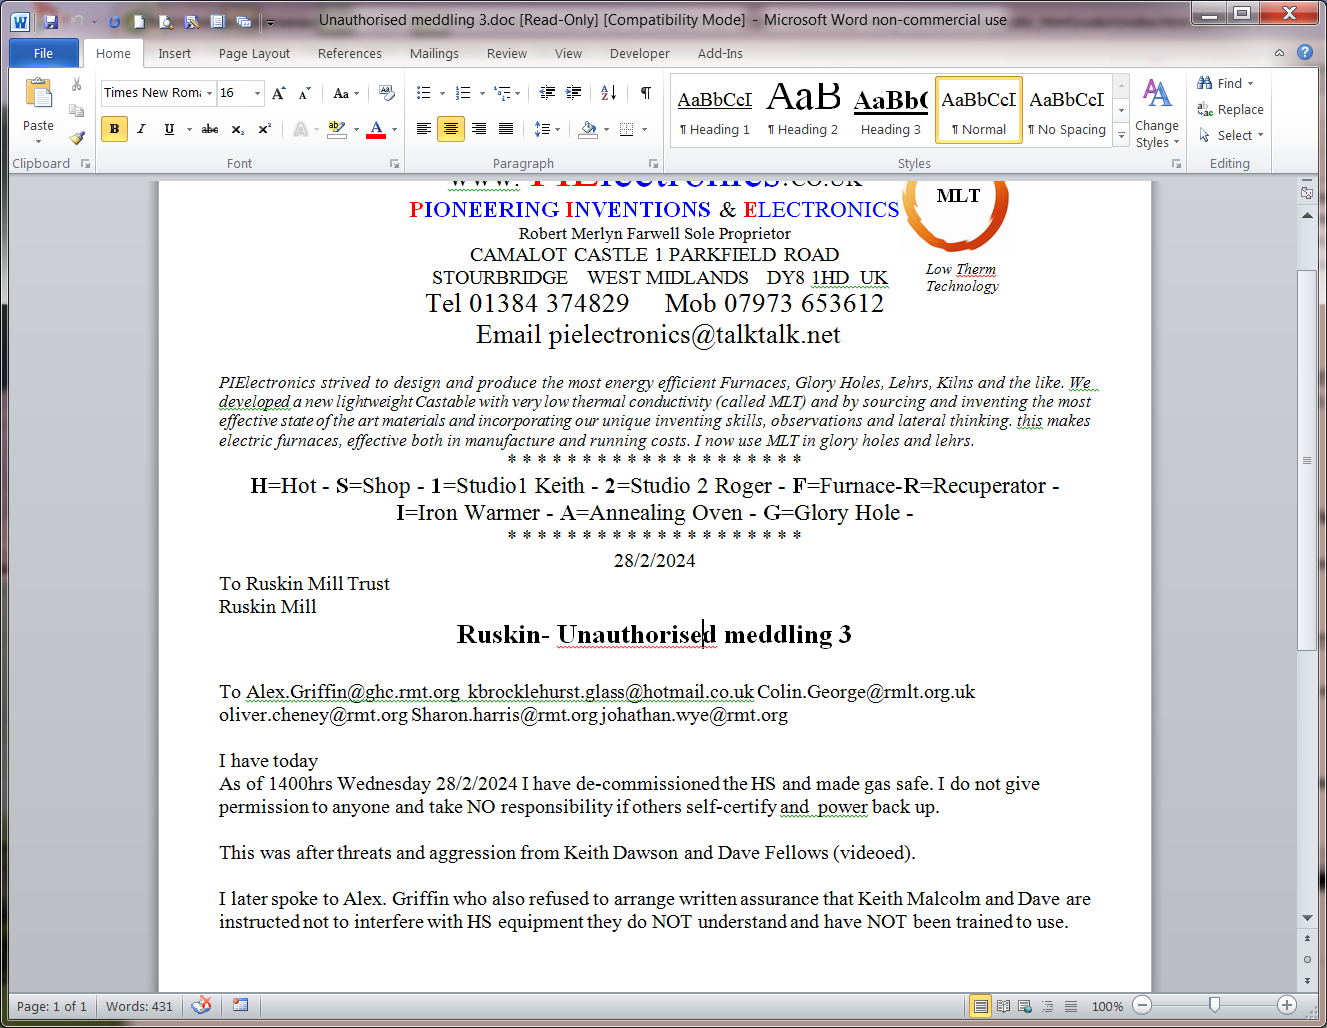
Task: Open bullets list dropdown arrow
Action: [x=442, y=93]
